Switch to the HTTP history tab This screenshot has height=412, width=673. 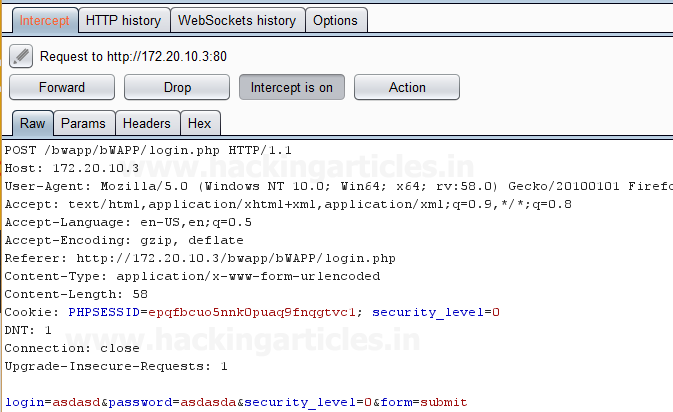tap(123, 20)
